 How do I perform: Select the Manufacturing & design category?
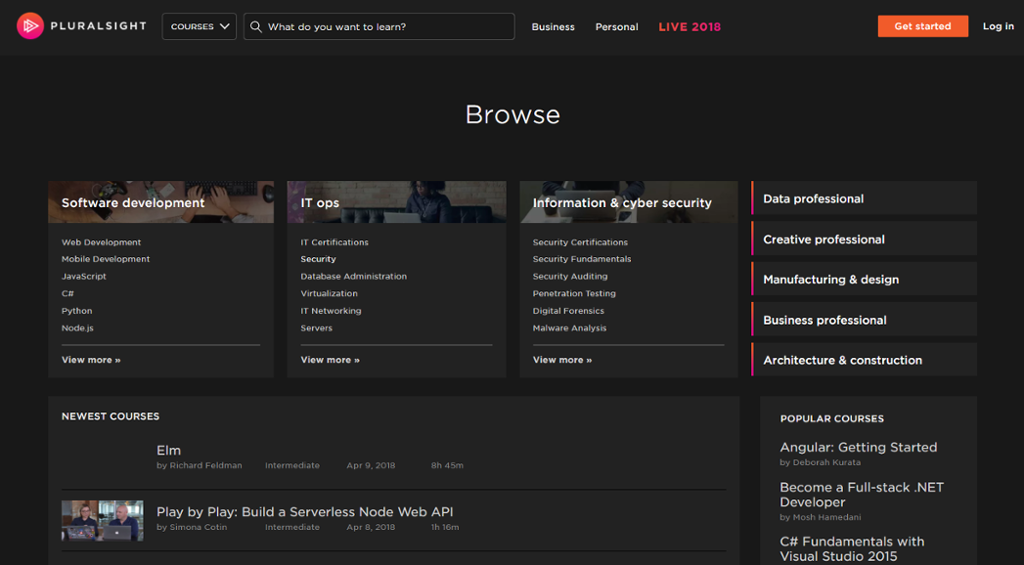click(864, 280)
